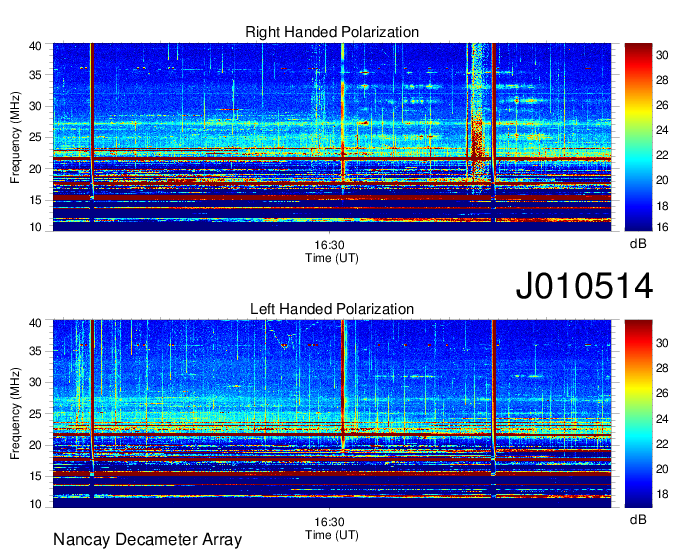This screenshot has width=680, height=552.
Task: Click the 28 dB value on lower color bar
Action: (662, 368)
